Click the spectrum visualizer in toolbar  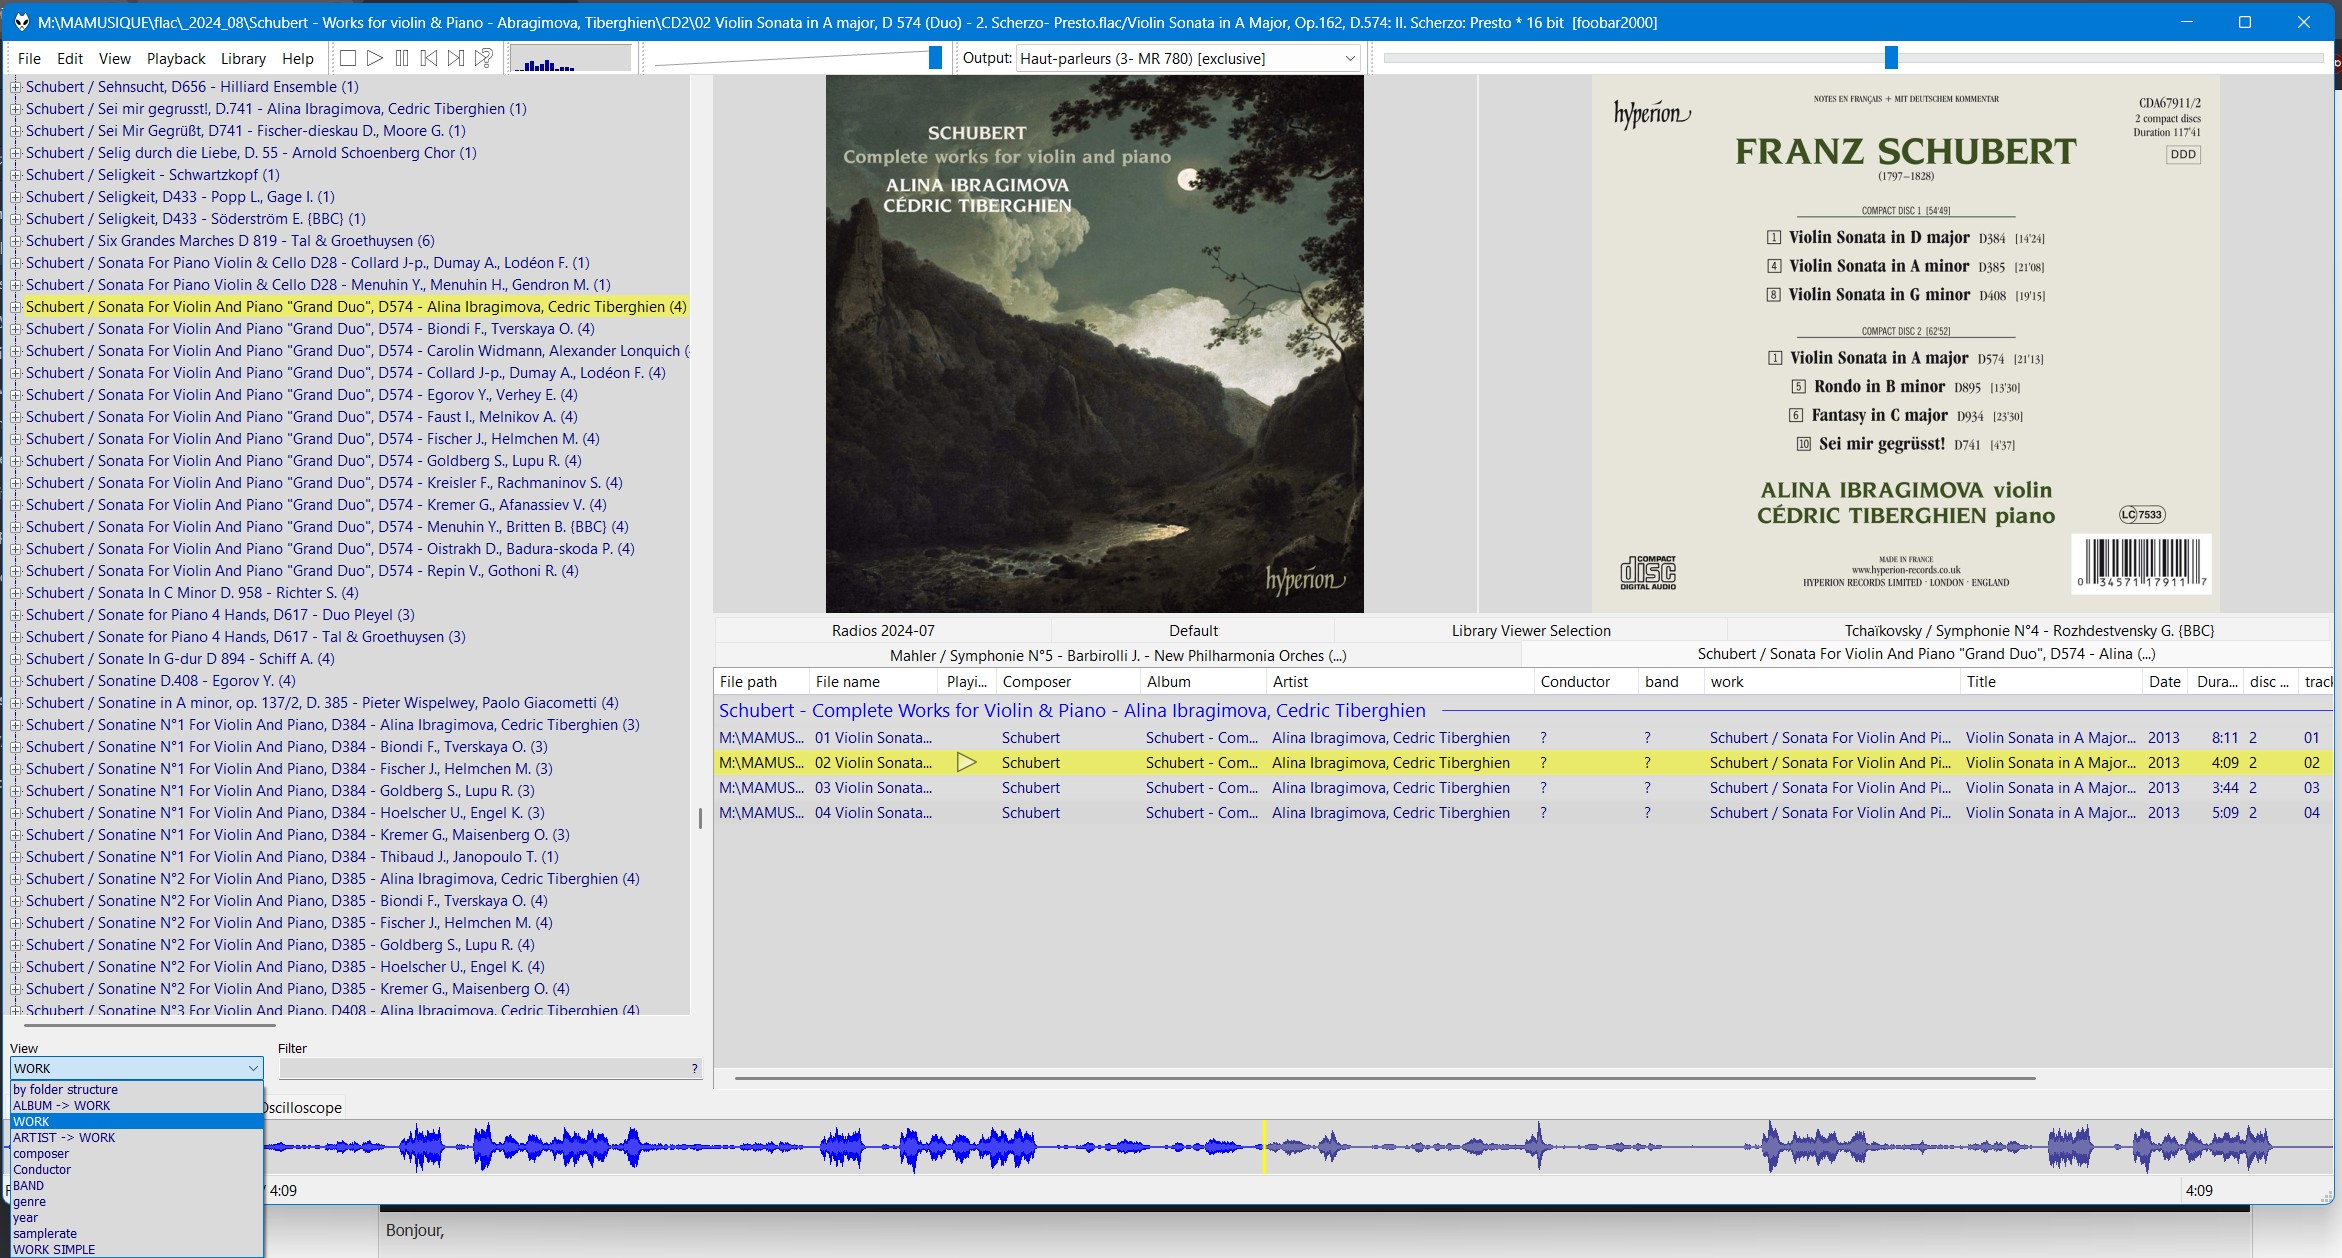pyautogui.click(x=571, y=59)
